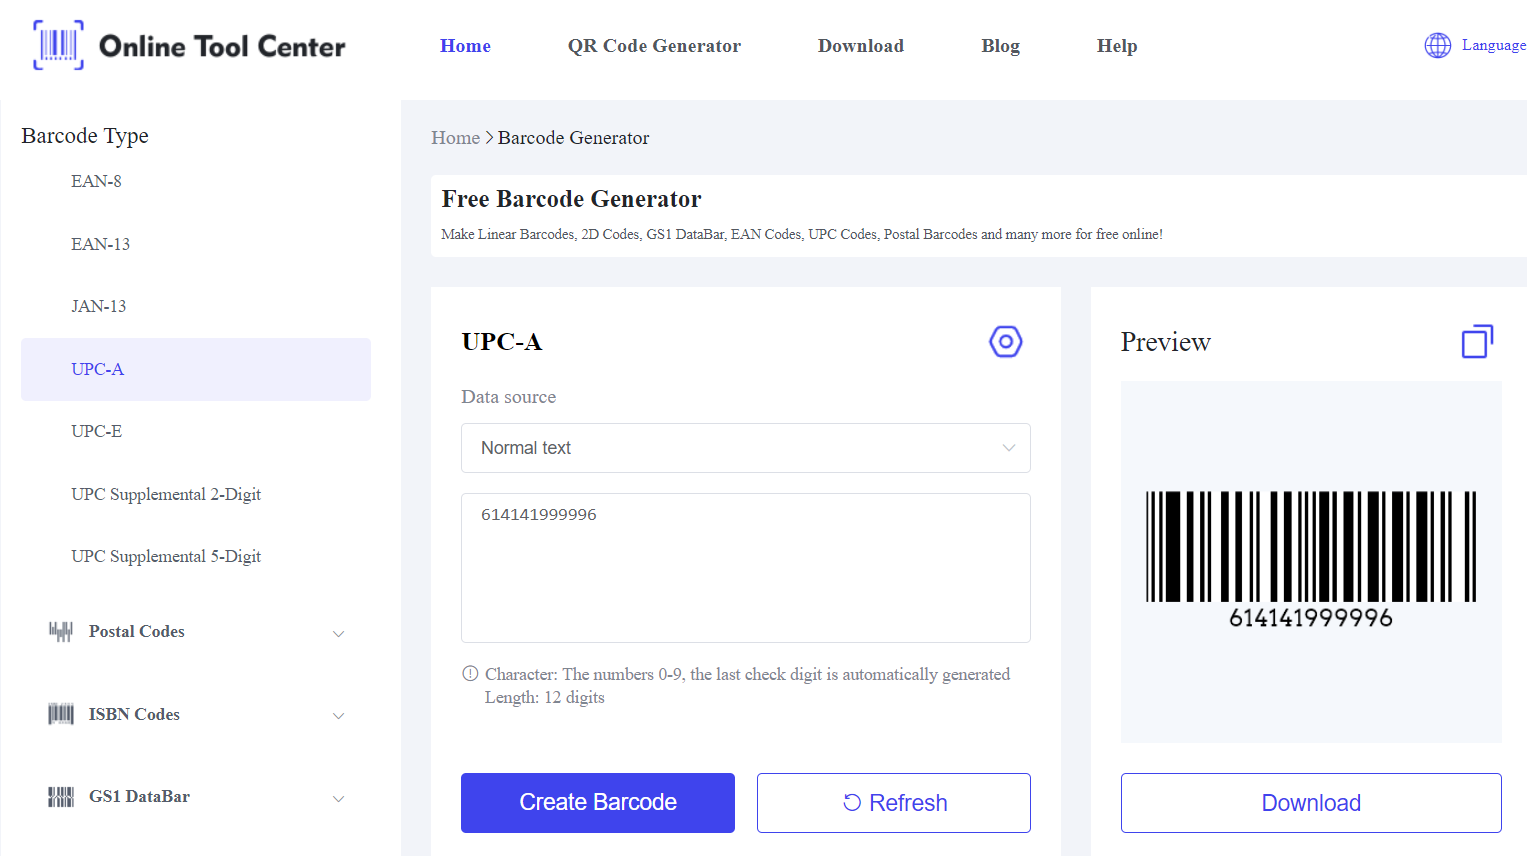Click the GS1 DataBar barcode icon
This screenshot has width=1527, height=856.
pos(61,796)
